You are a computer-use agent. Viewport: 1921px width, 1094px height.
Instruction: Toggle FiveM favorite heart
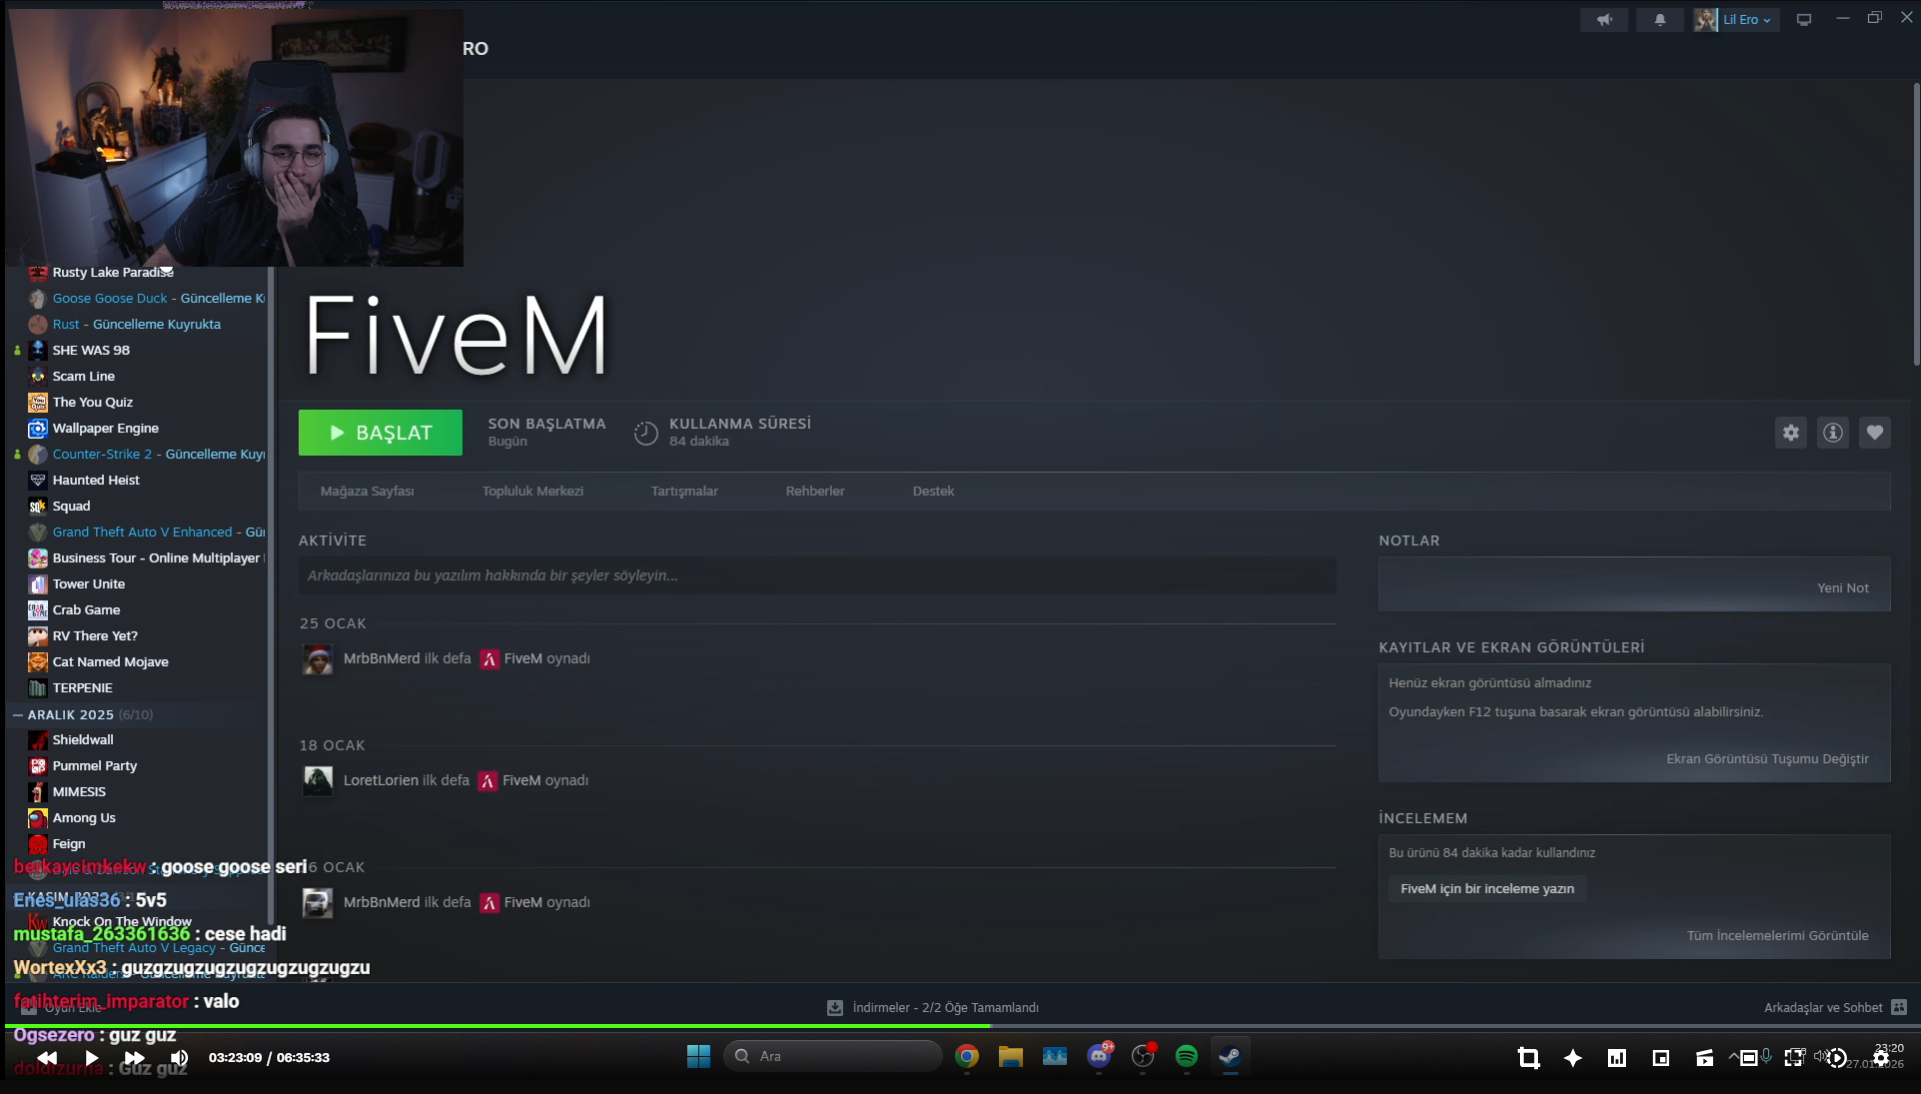coord(1875,432)
